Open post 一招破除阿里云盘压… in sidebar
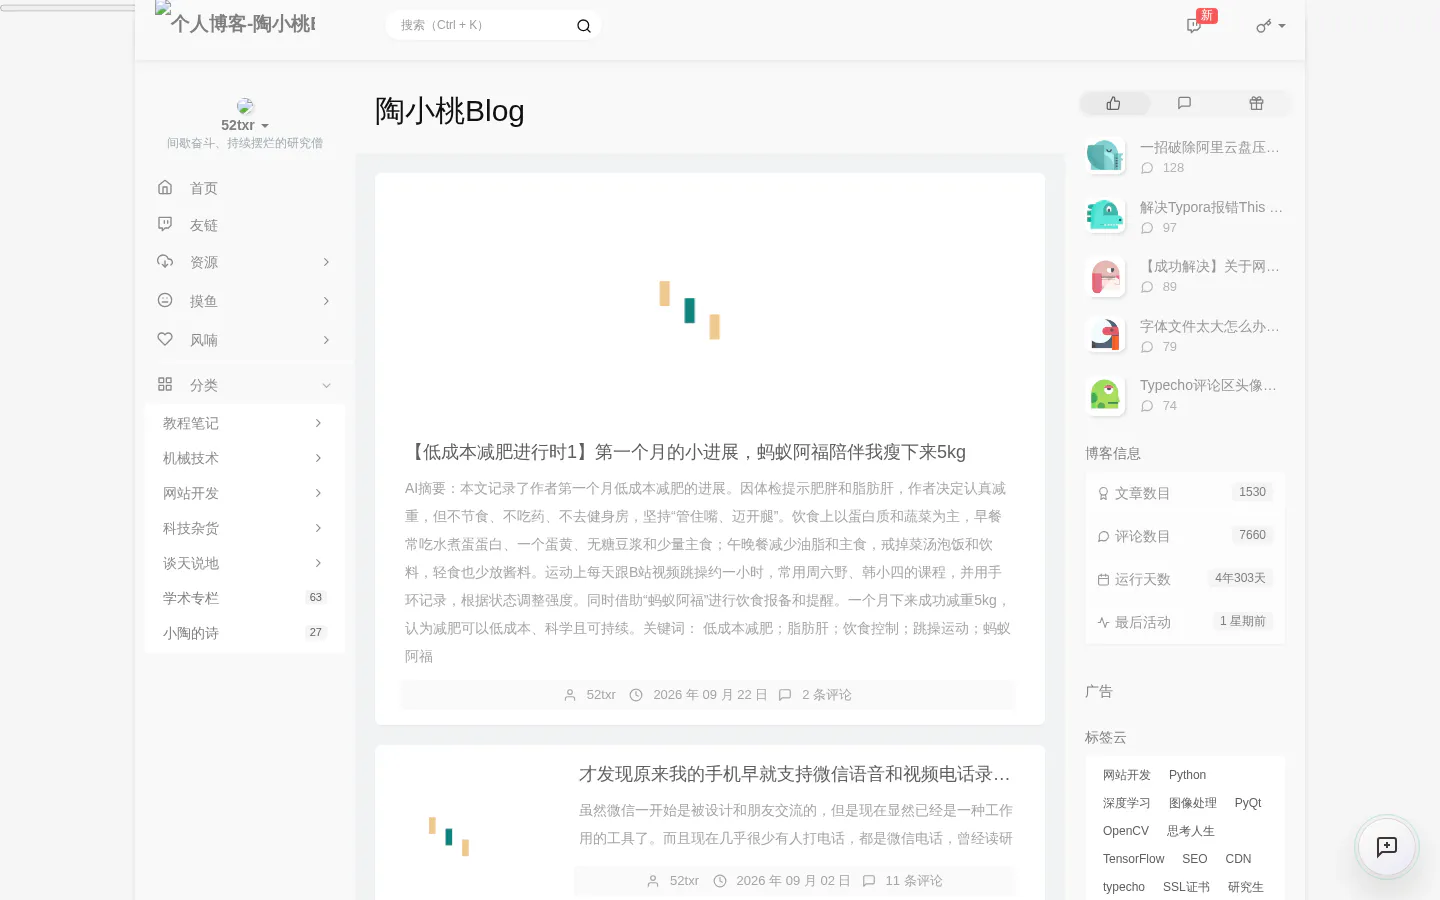1440x900 pixels. click(1210, 147)
